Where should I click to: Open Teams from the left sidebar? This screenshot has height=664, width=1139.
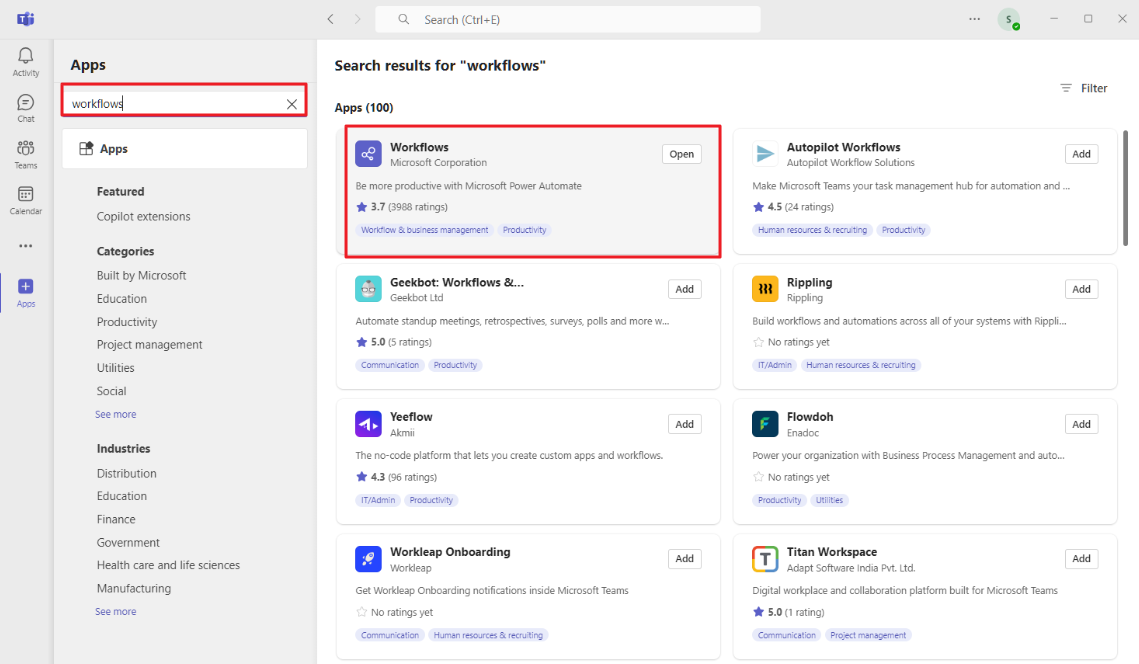pos(25,152)
